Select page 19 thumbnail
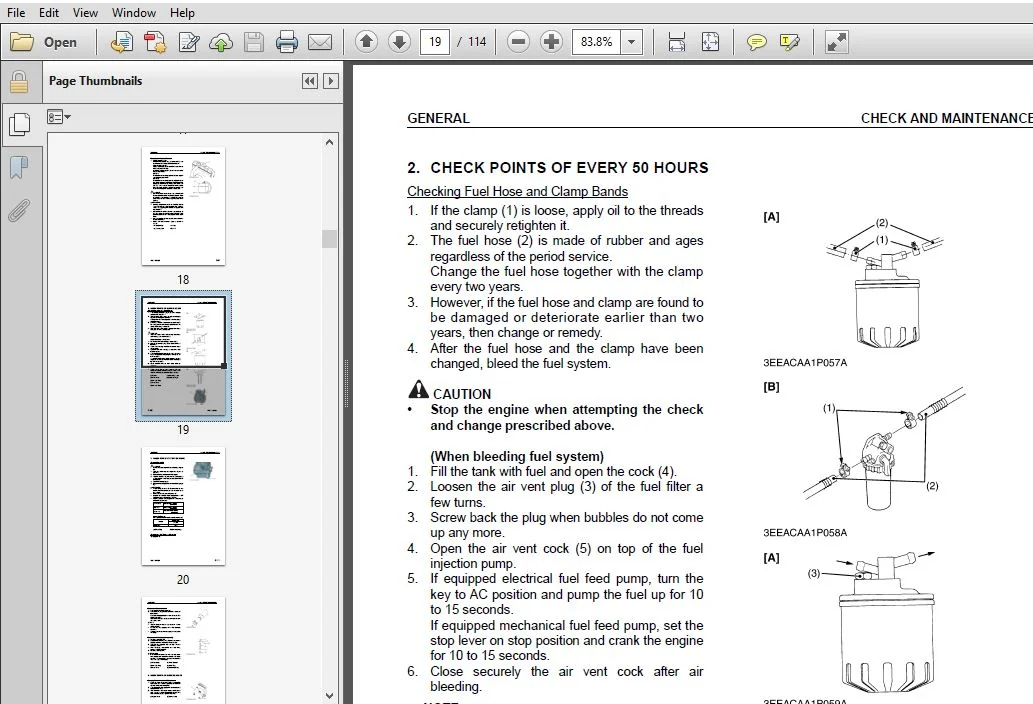 pyautogui.click(x=183, y=356)
